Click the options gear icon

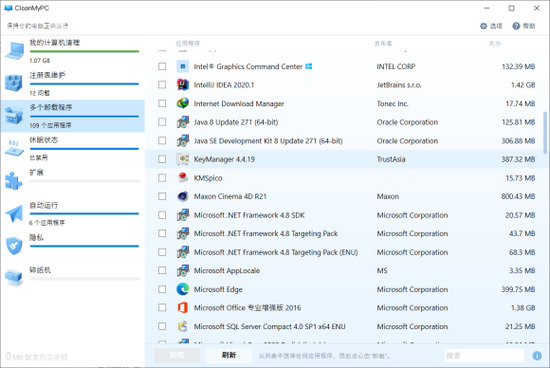[x=483, y=26]
